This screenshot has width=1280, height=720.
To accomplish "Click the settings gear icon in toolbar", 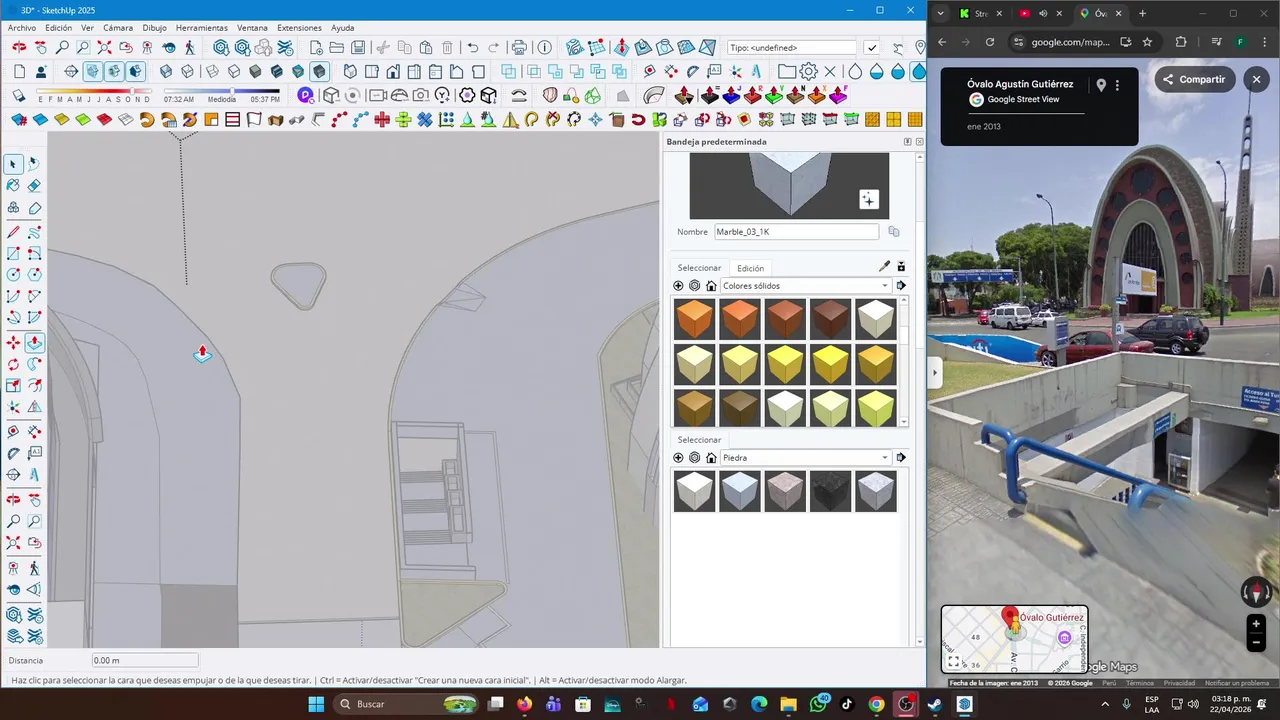I will (x=808, y=71).
